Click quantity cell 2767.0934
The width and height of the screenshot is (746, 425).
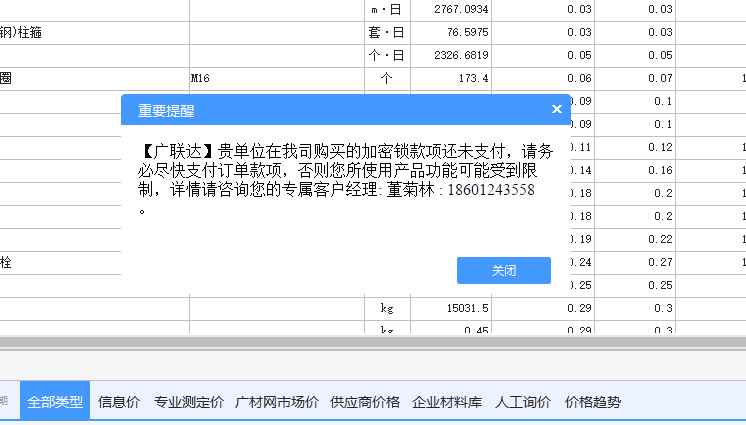coord(451,10)
